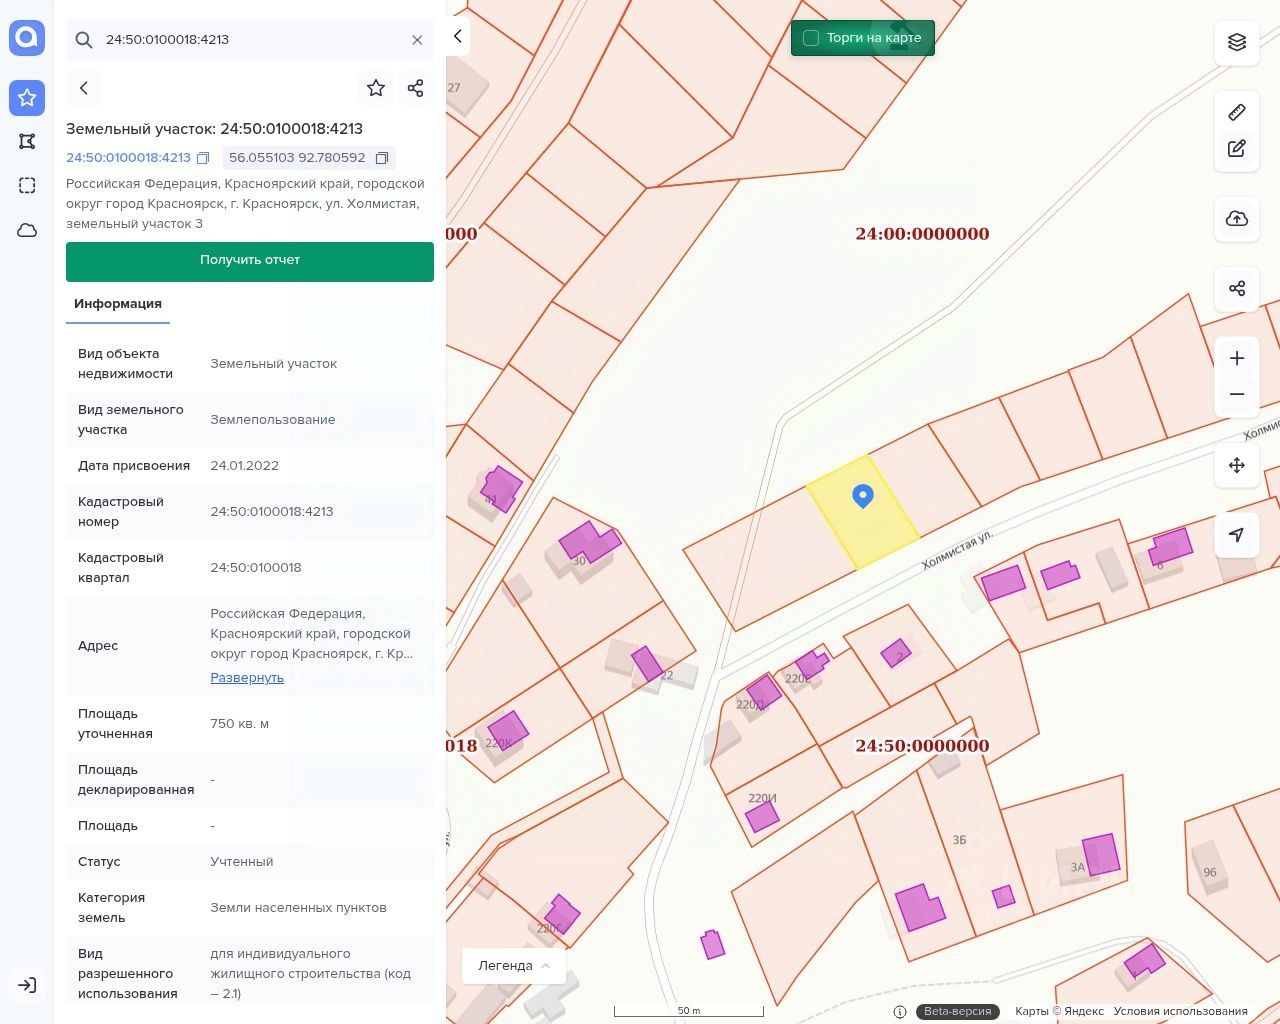The image size is (1280, 1024).
Task: Expand full address via Развернуть
Action: pyautogui.click(x=247, y=678)
